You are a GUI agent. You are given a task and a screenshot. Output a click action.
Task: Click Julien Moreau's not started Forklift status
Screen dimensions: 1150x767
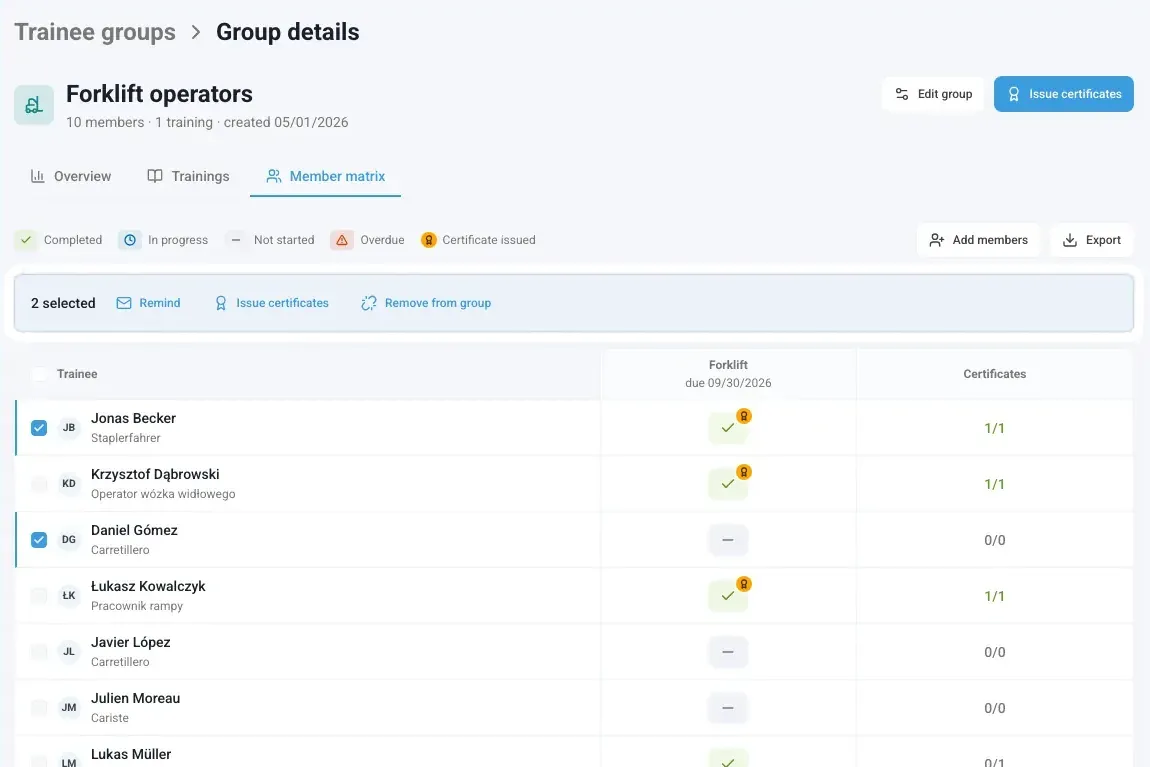[x=728, y=708]
